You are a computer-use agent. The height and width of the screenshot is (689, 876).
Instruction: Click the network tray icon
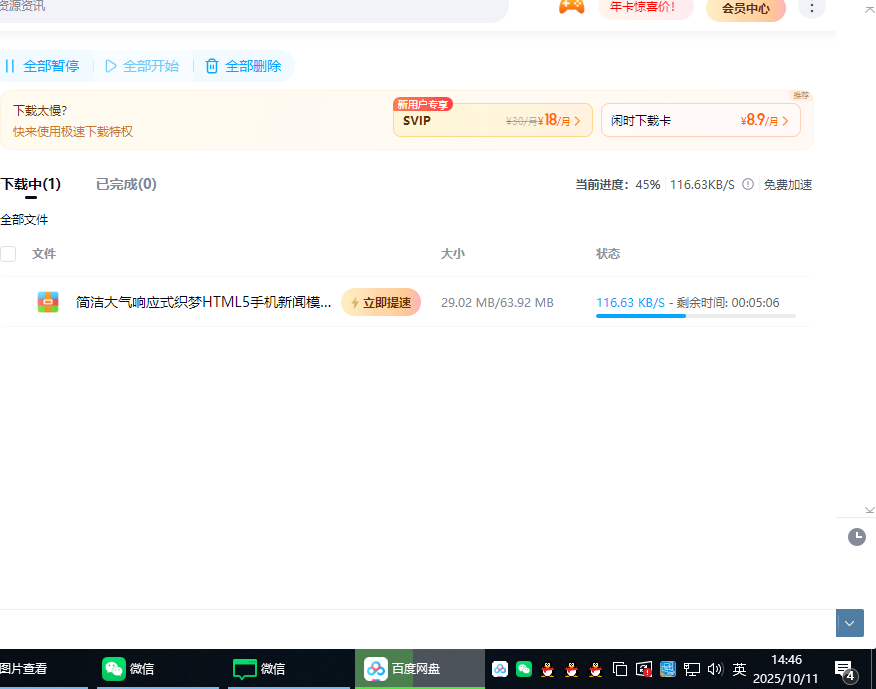click(x=692, y=669)
